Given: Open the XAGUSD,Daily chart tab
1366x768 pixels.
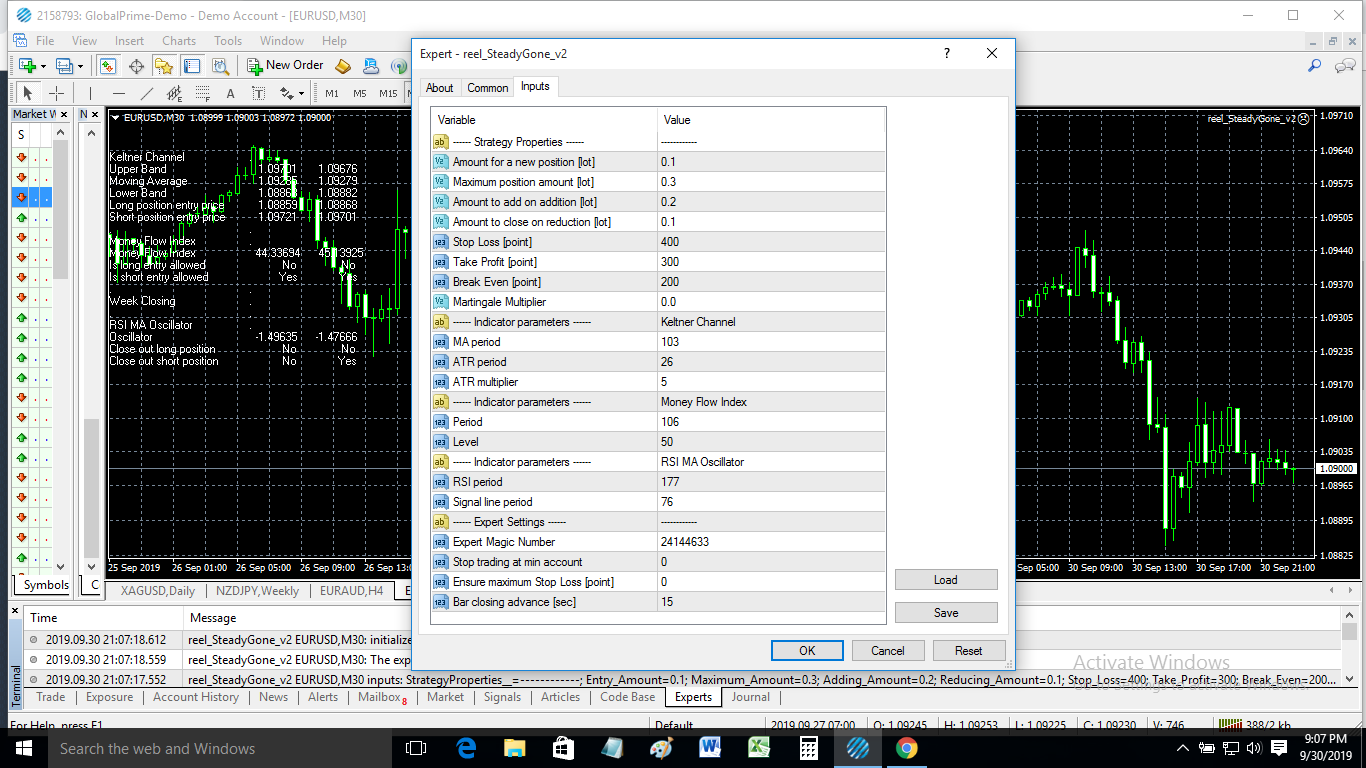Looking at the screenshot, I should pos(158,591).
